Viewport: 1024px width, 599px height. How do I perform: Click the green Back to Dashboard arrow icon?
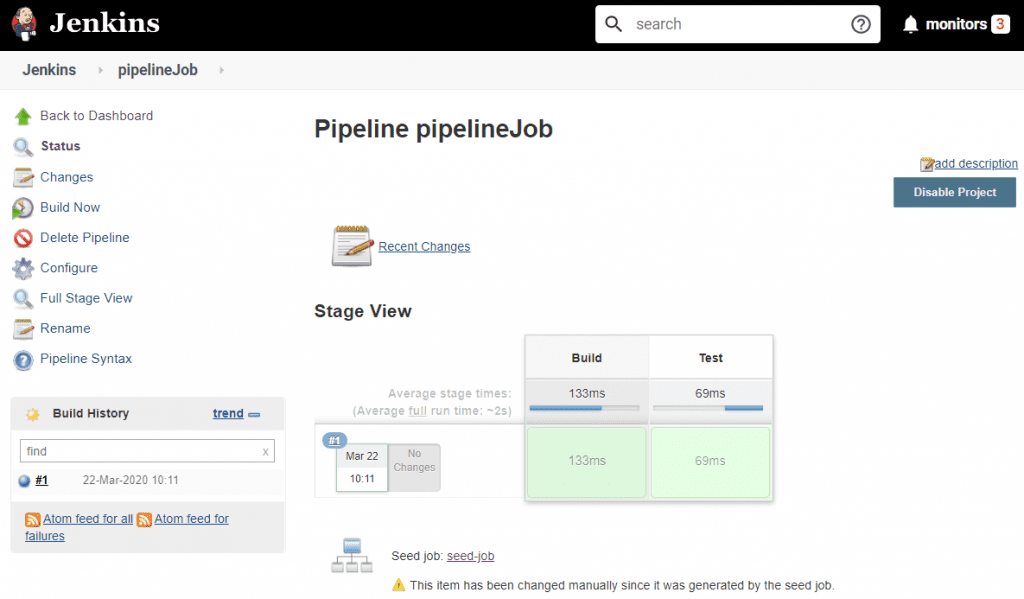click(x=23, y=116)
